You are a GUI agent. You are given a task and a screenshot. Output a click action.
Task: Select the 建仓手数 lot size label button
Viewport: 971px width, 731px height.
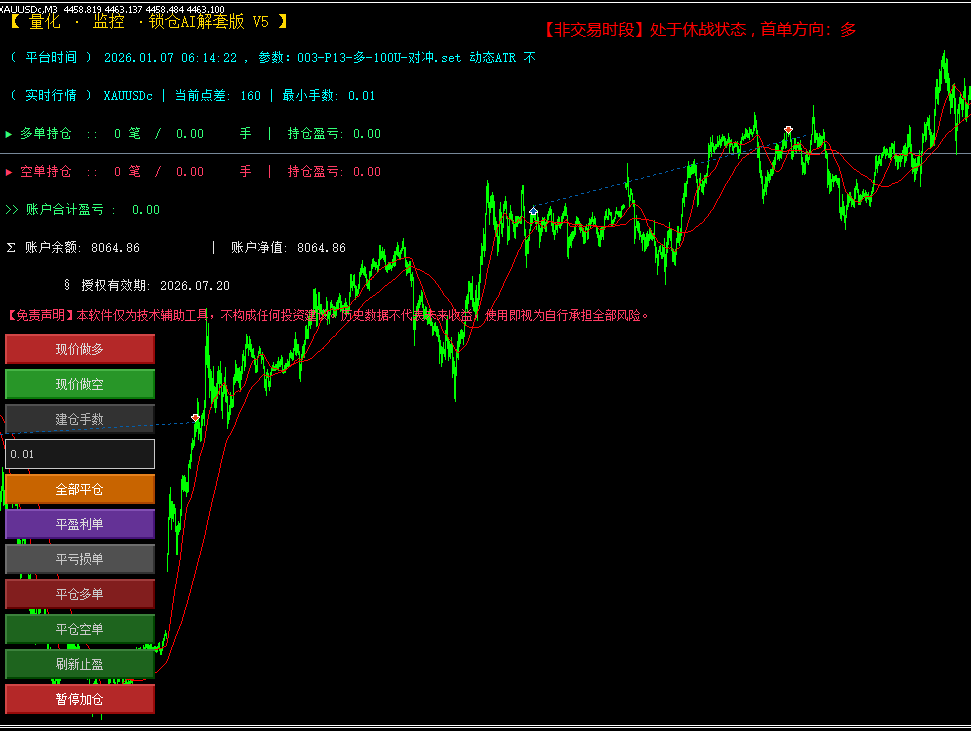(80, 419)
